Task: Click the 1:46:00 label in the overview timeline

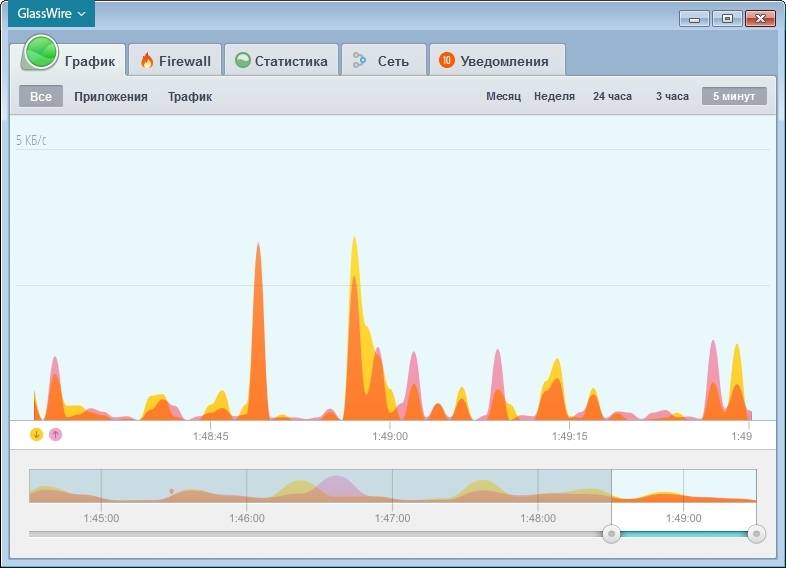Action: (247, 518)
